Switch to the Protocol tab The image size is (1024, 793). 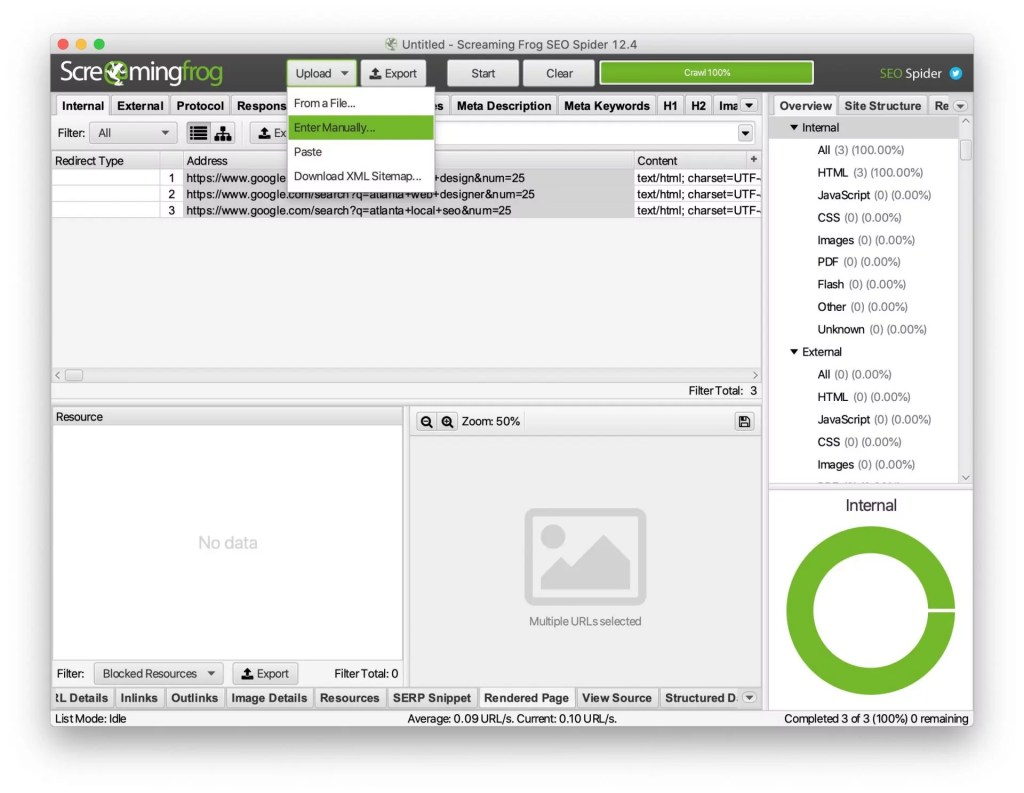click(x=200, y=106)
